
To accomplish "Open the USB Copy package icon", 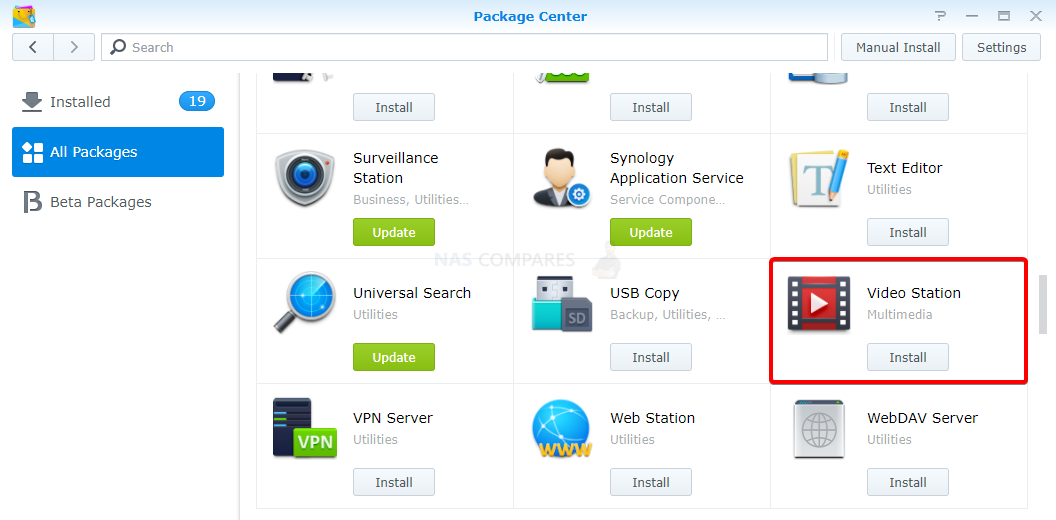I will 562,303.
